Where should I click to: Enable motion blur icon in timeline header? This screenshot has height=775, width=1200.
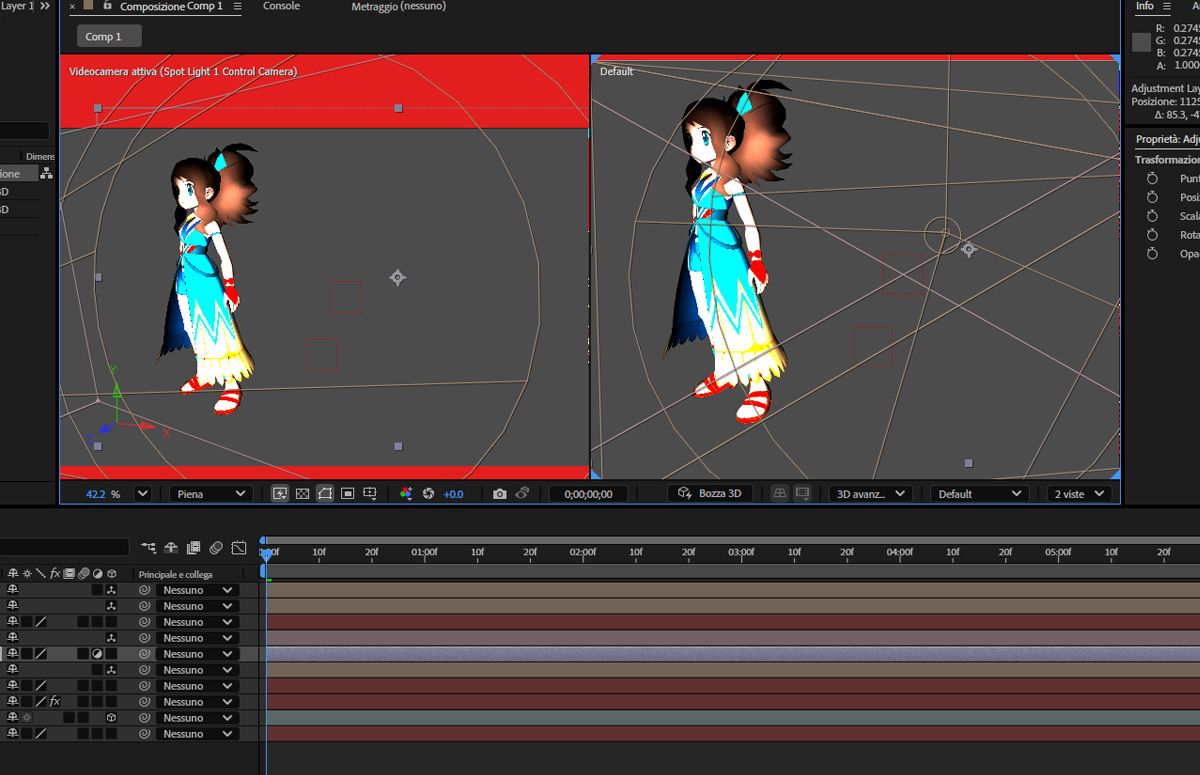[x=216, y=548]
